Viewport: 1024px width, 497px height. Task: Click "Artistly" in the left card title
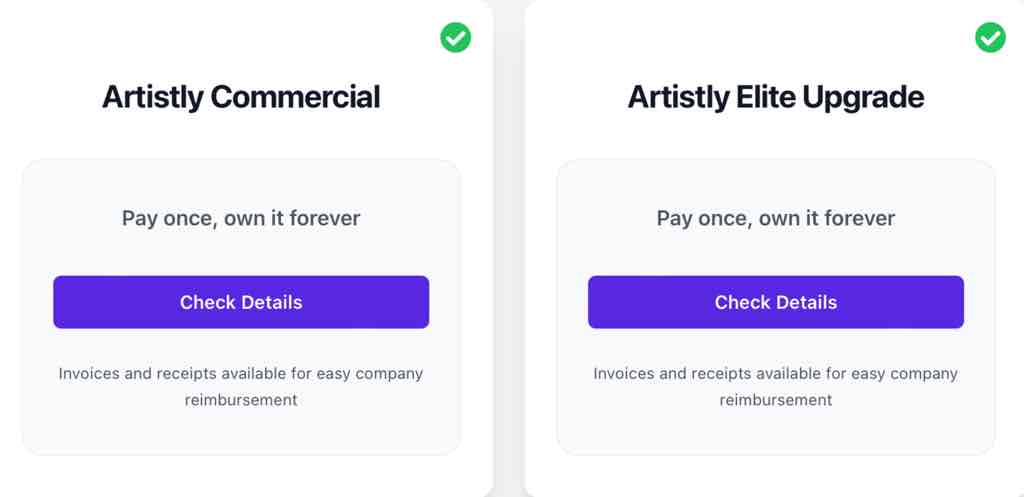pos(153,97)
